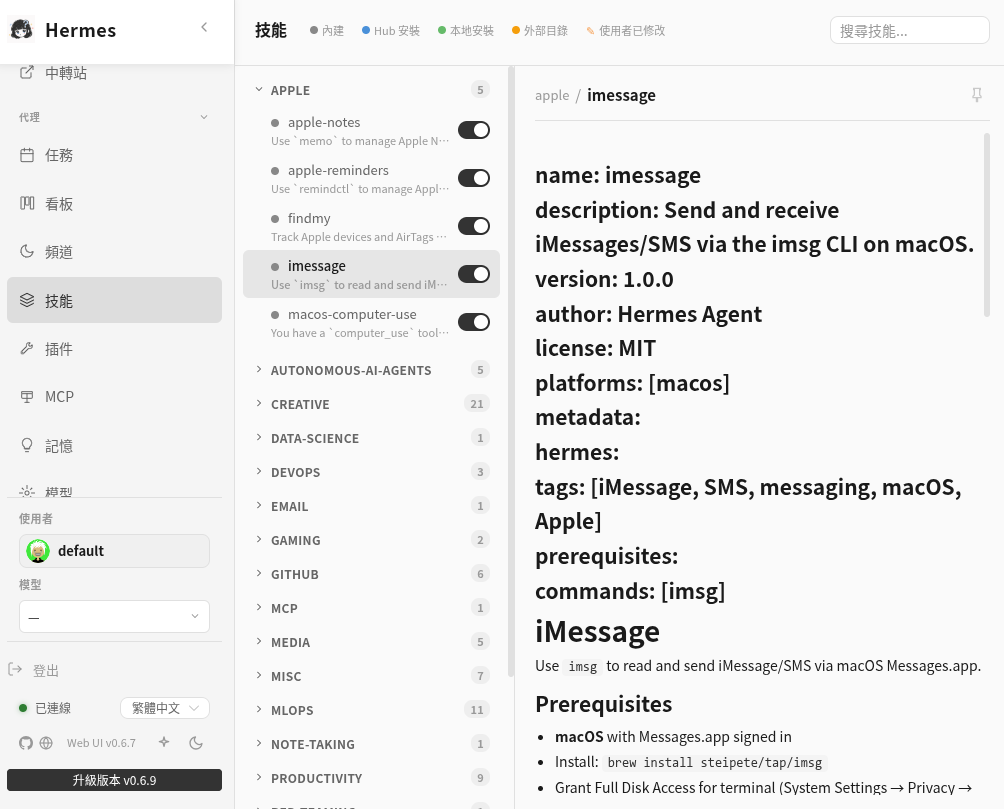The image size is (1004, 809).
Task: Select the 技能 sidebar item
Action: (114, 300)
